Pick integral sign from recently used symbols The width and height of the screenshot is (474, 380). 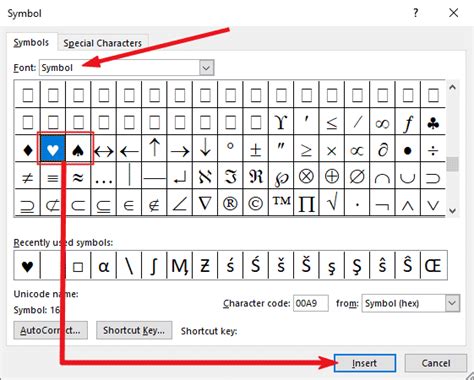154,266
